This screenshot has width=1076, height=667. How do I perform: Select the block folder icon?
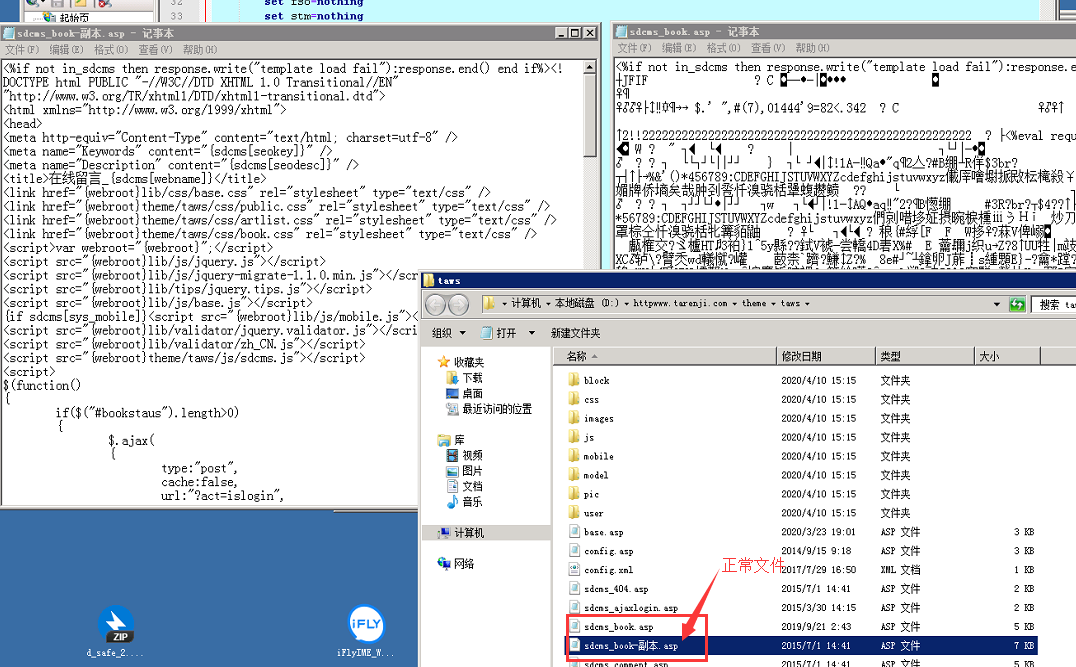pyautogui.click(x=574, y=379)
